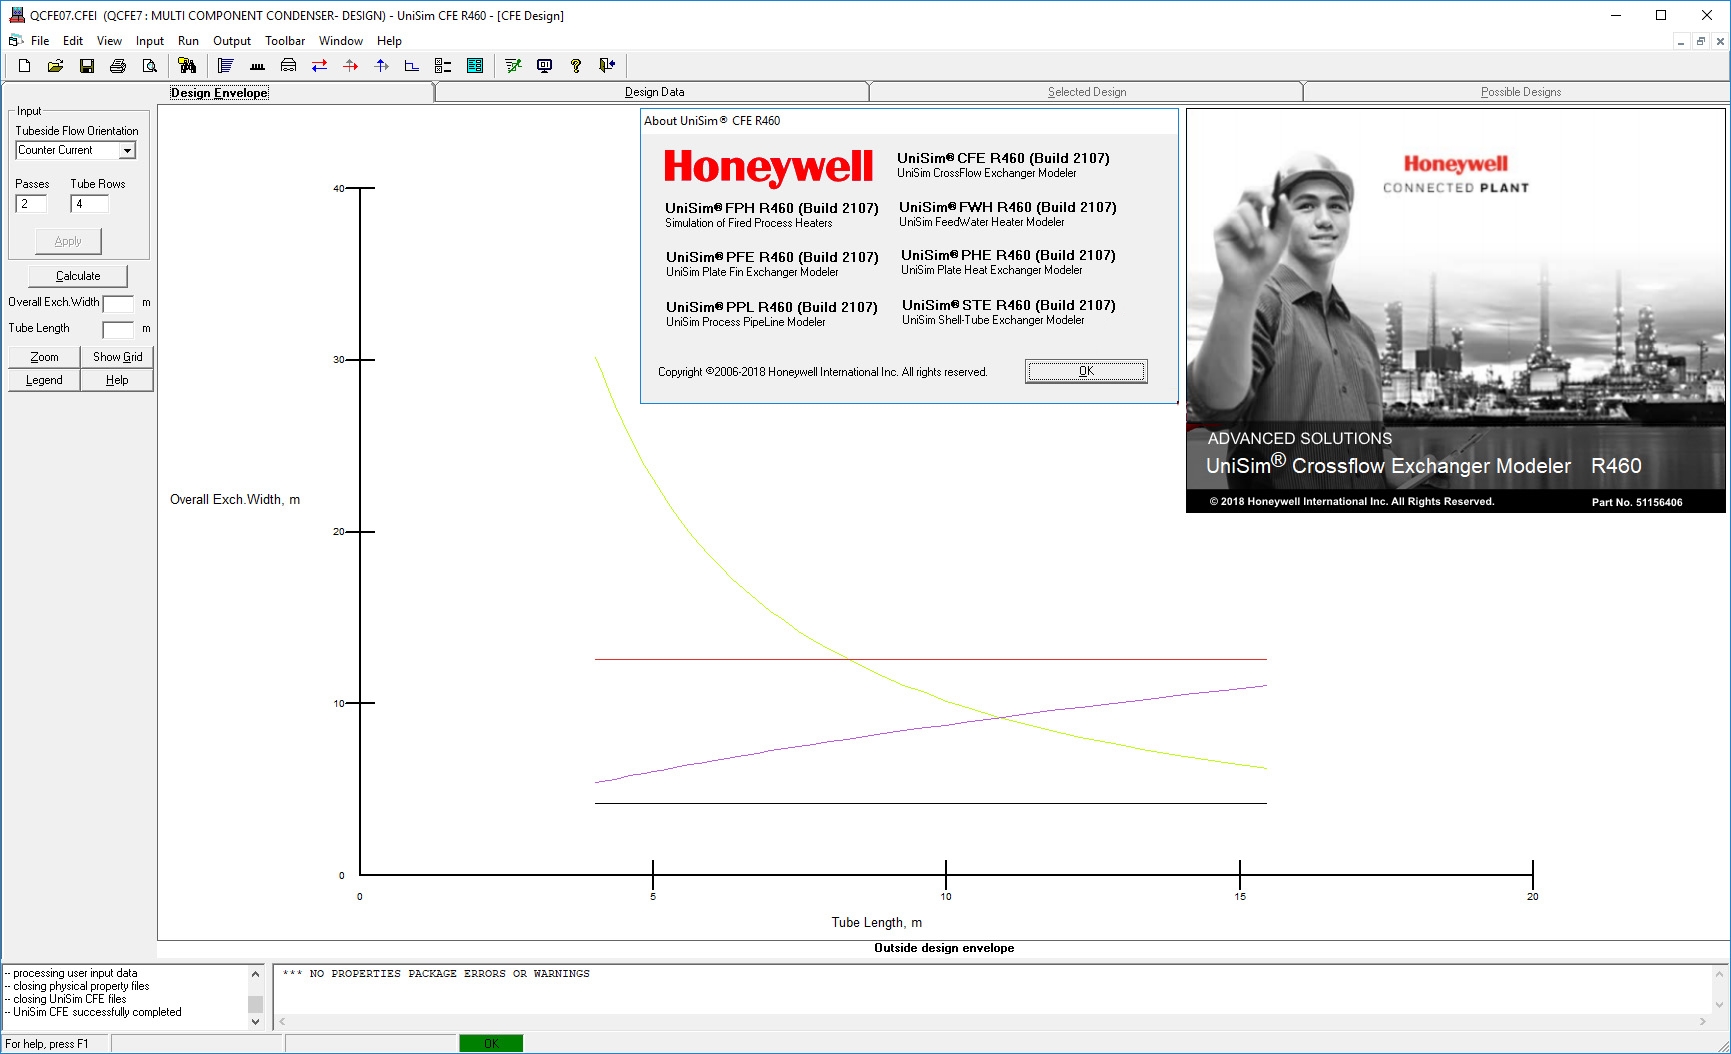Click the green-slash check run icon
The height and width of the screenshot is (1054, 1731).
[513, 66]
